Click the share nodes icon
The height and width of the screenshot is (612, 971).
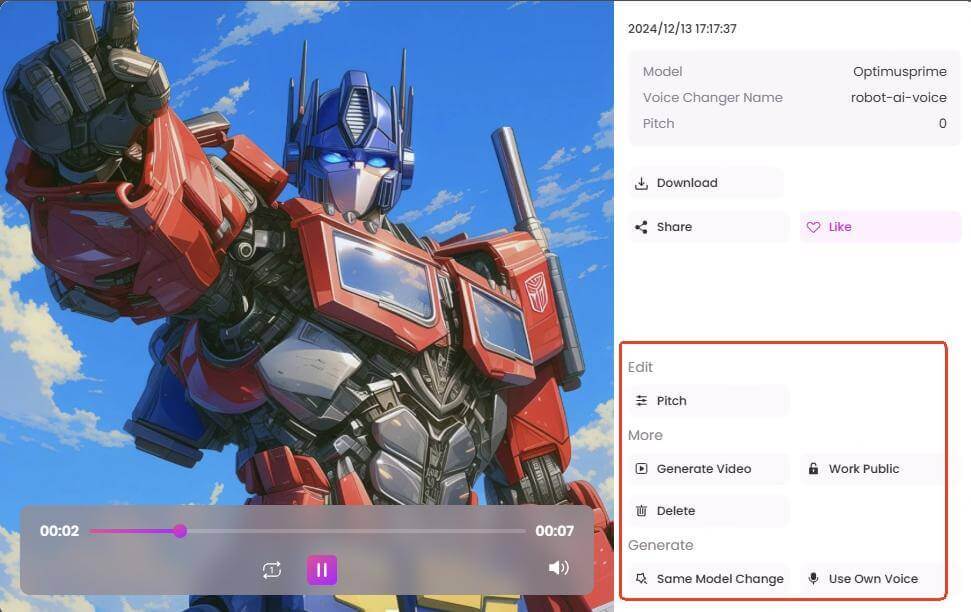642,227
